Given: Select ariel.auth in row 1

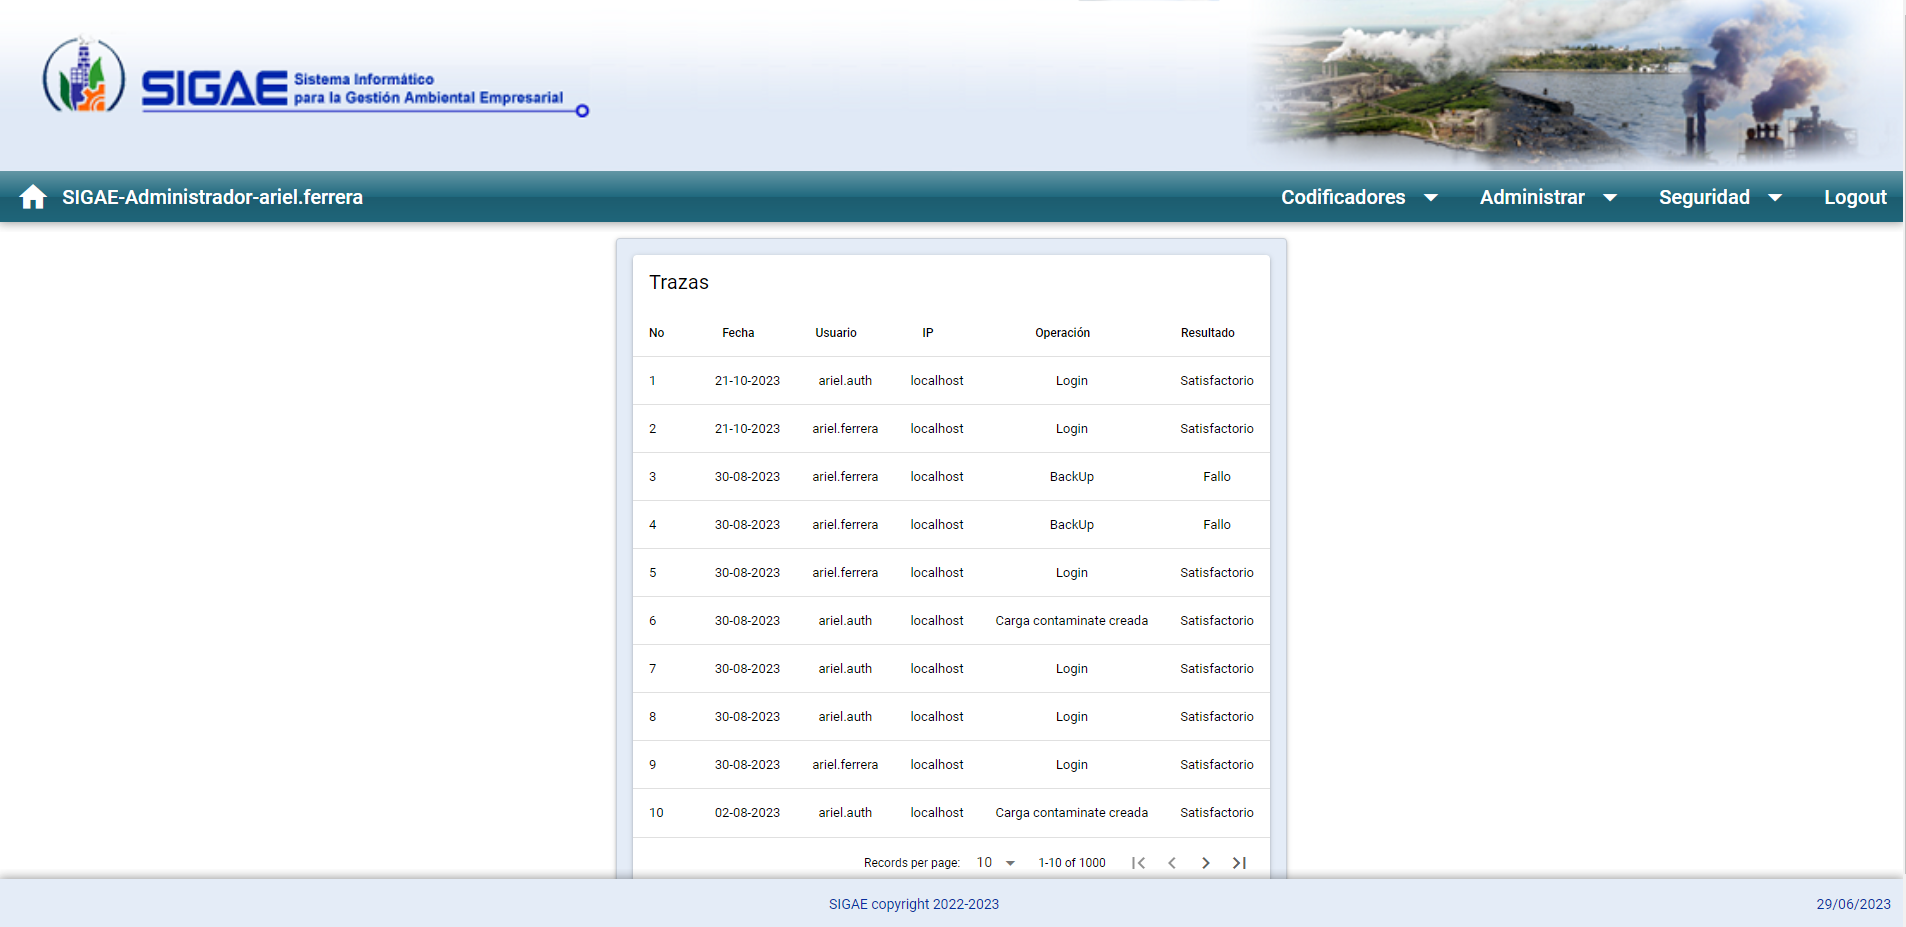Looking at the screenshot, I should (845, 381).
